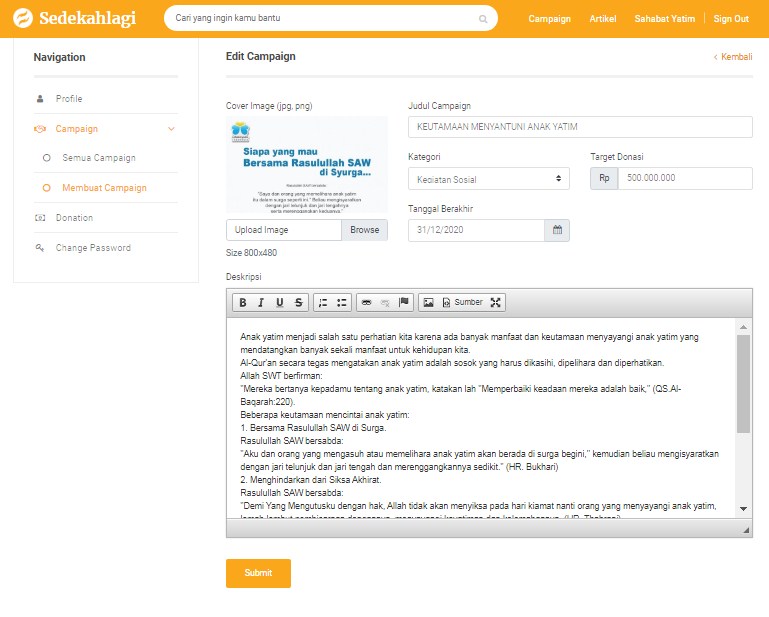The image size is (769, 617).
Task: Click 'Beberapa keutamaan mencintai anak yatim:'
Action: (325, 415)
